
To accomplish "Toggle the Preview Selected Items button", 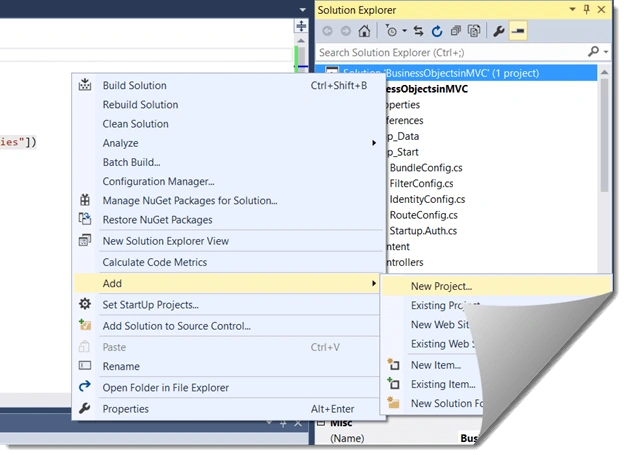I will click(518, 31).
